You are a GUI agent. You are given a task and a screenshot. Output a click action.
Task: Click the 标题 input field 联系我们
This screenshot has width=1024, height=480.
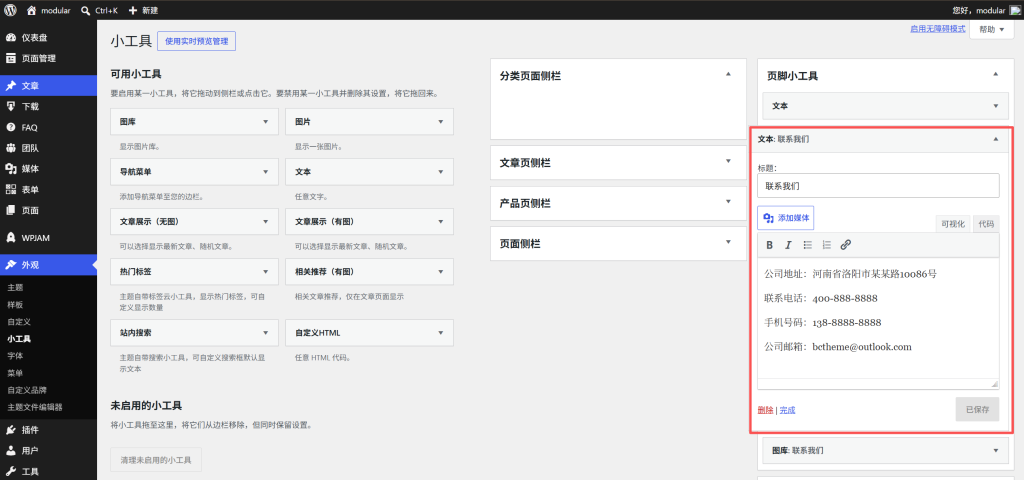(x=878, y=185)
